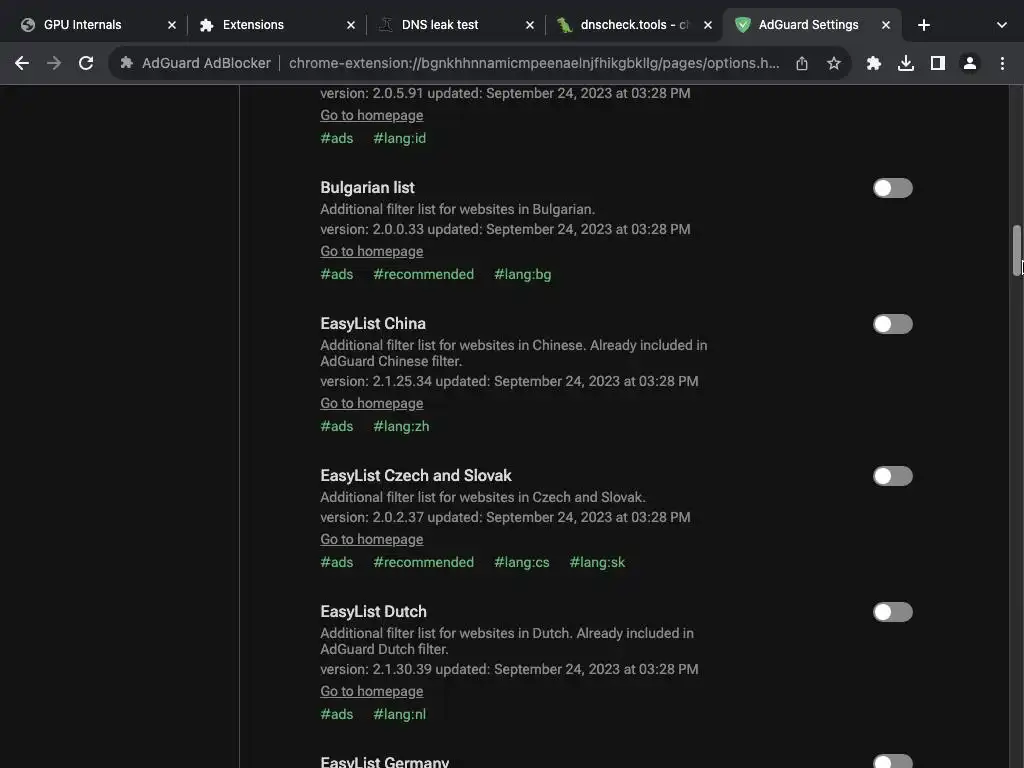Click the #lang:nl tag
Image resolution: width=1024 pixels, height=768 pixels.
click(x=399, y=714)
